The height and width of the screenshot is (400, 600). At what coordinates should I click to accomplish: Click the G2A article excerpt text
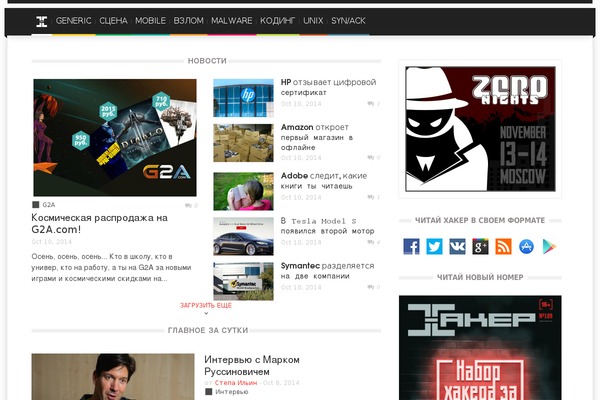point(111,268)
